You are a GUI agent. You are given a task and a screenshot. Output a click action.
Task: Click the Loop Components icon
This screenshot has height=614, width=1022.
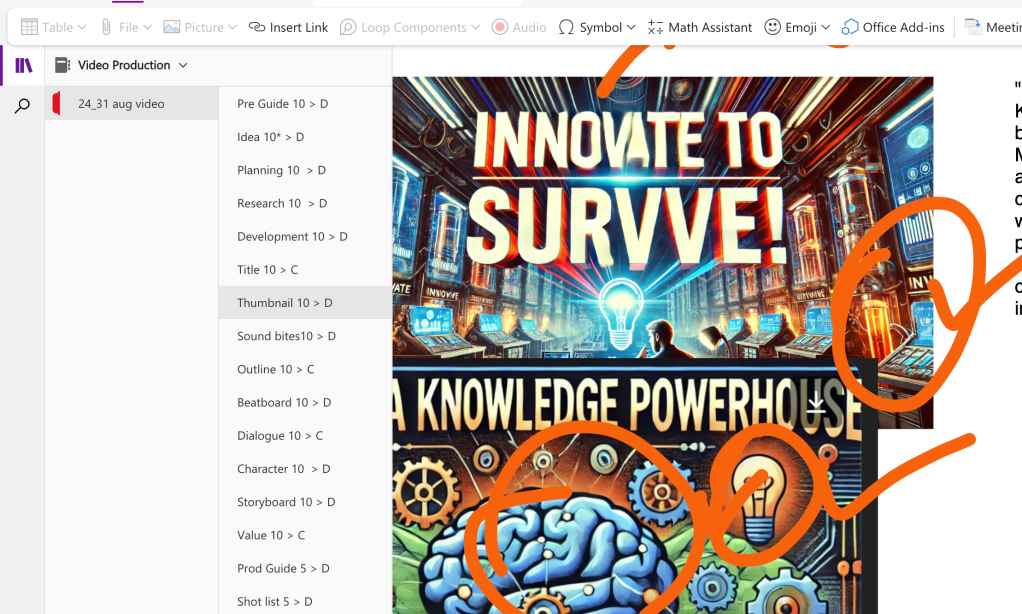[x=348, y=27]
